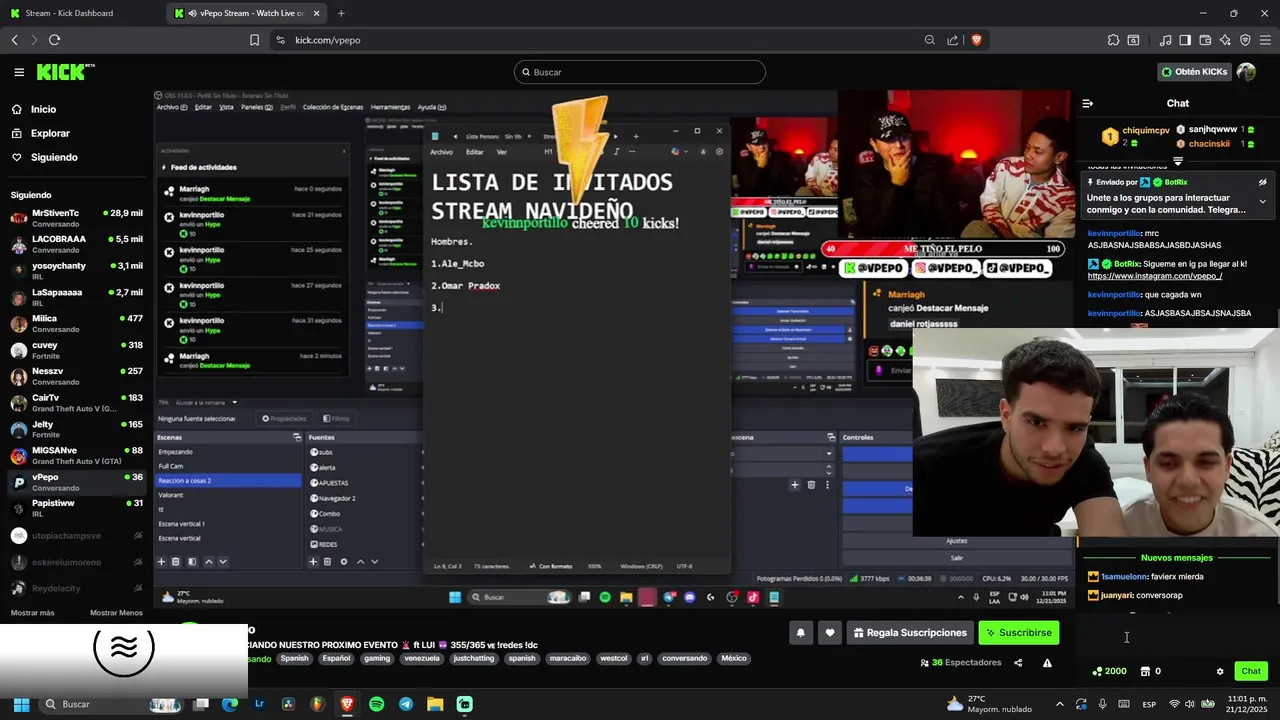Click the Buscar search field on Kick

point(640,72)
